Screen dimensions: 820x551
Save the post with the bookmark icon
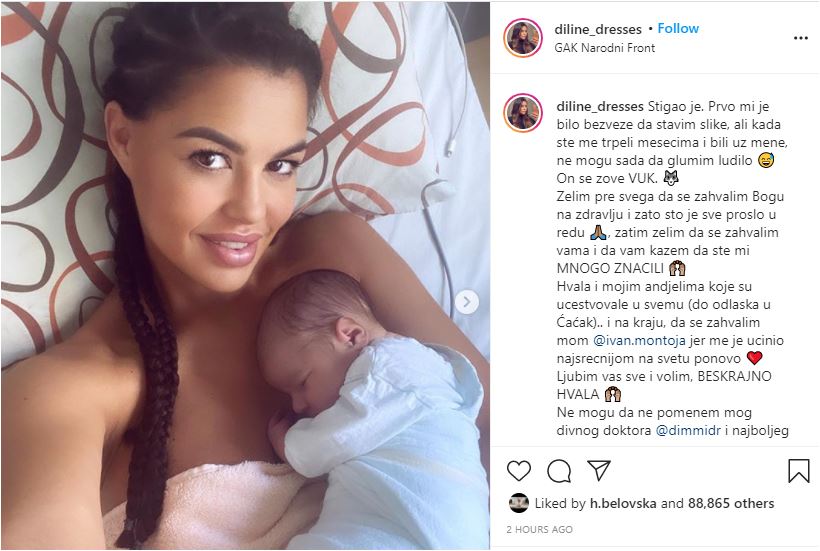pyautogui.click(x=799, y=470)
